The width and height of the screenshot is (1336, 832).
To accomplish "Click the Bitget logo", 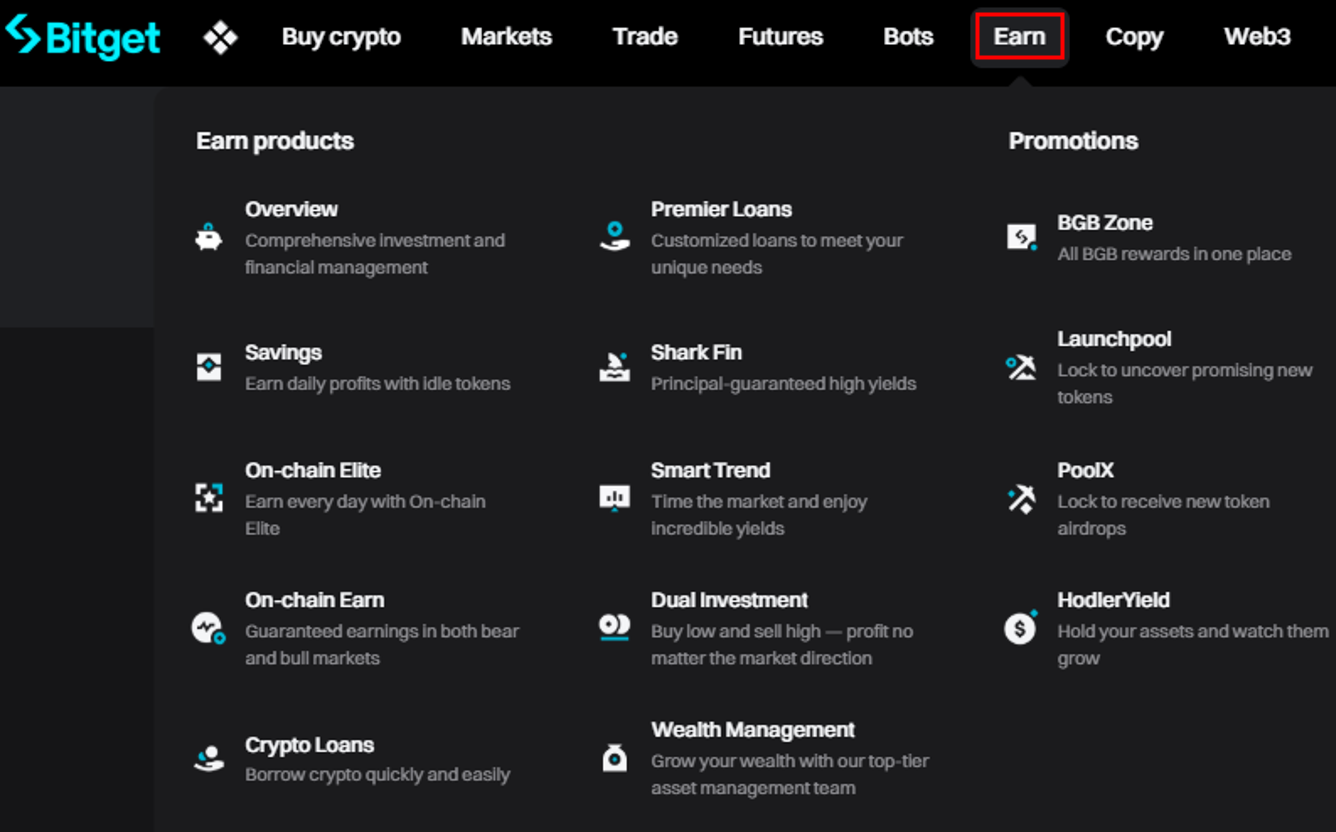I will (x=83, y=37).
